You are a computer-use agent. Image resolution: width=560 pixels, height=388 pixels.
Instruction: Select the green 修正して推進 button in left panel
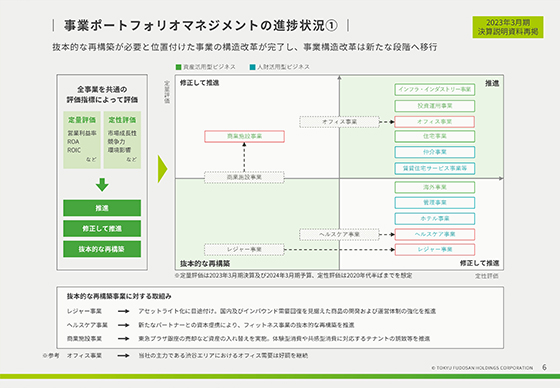coord(102,229)
